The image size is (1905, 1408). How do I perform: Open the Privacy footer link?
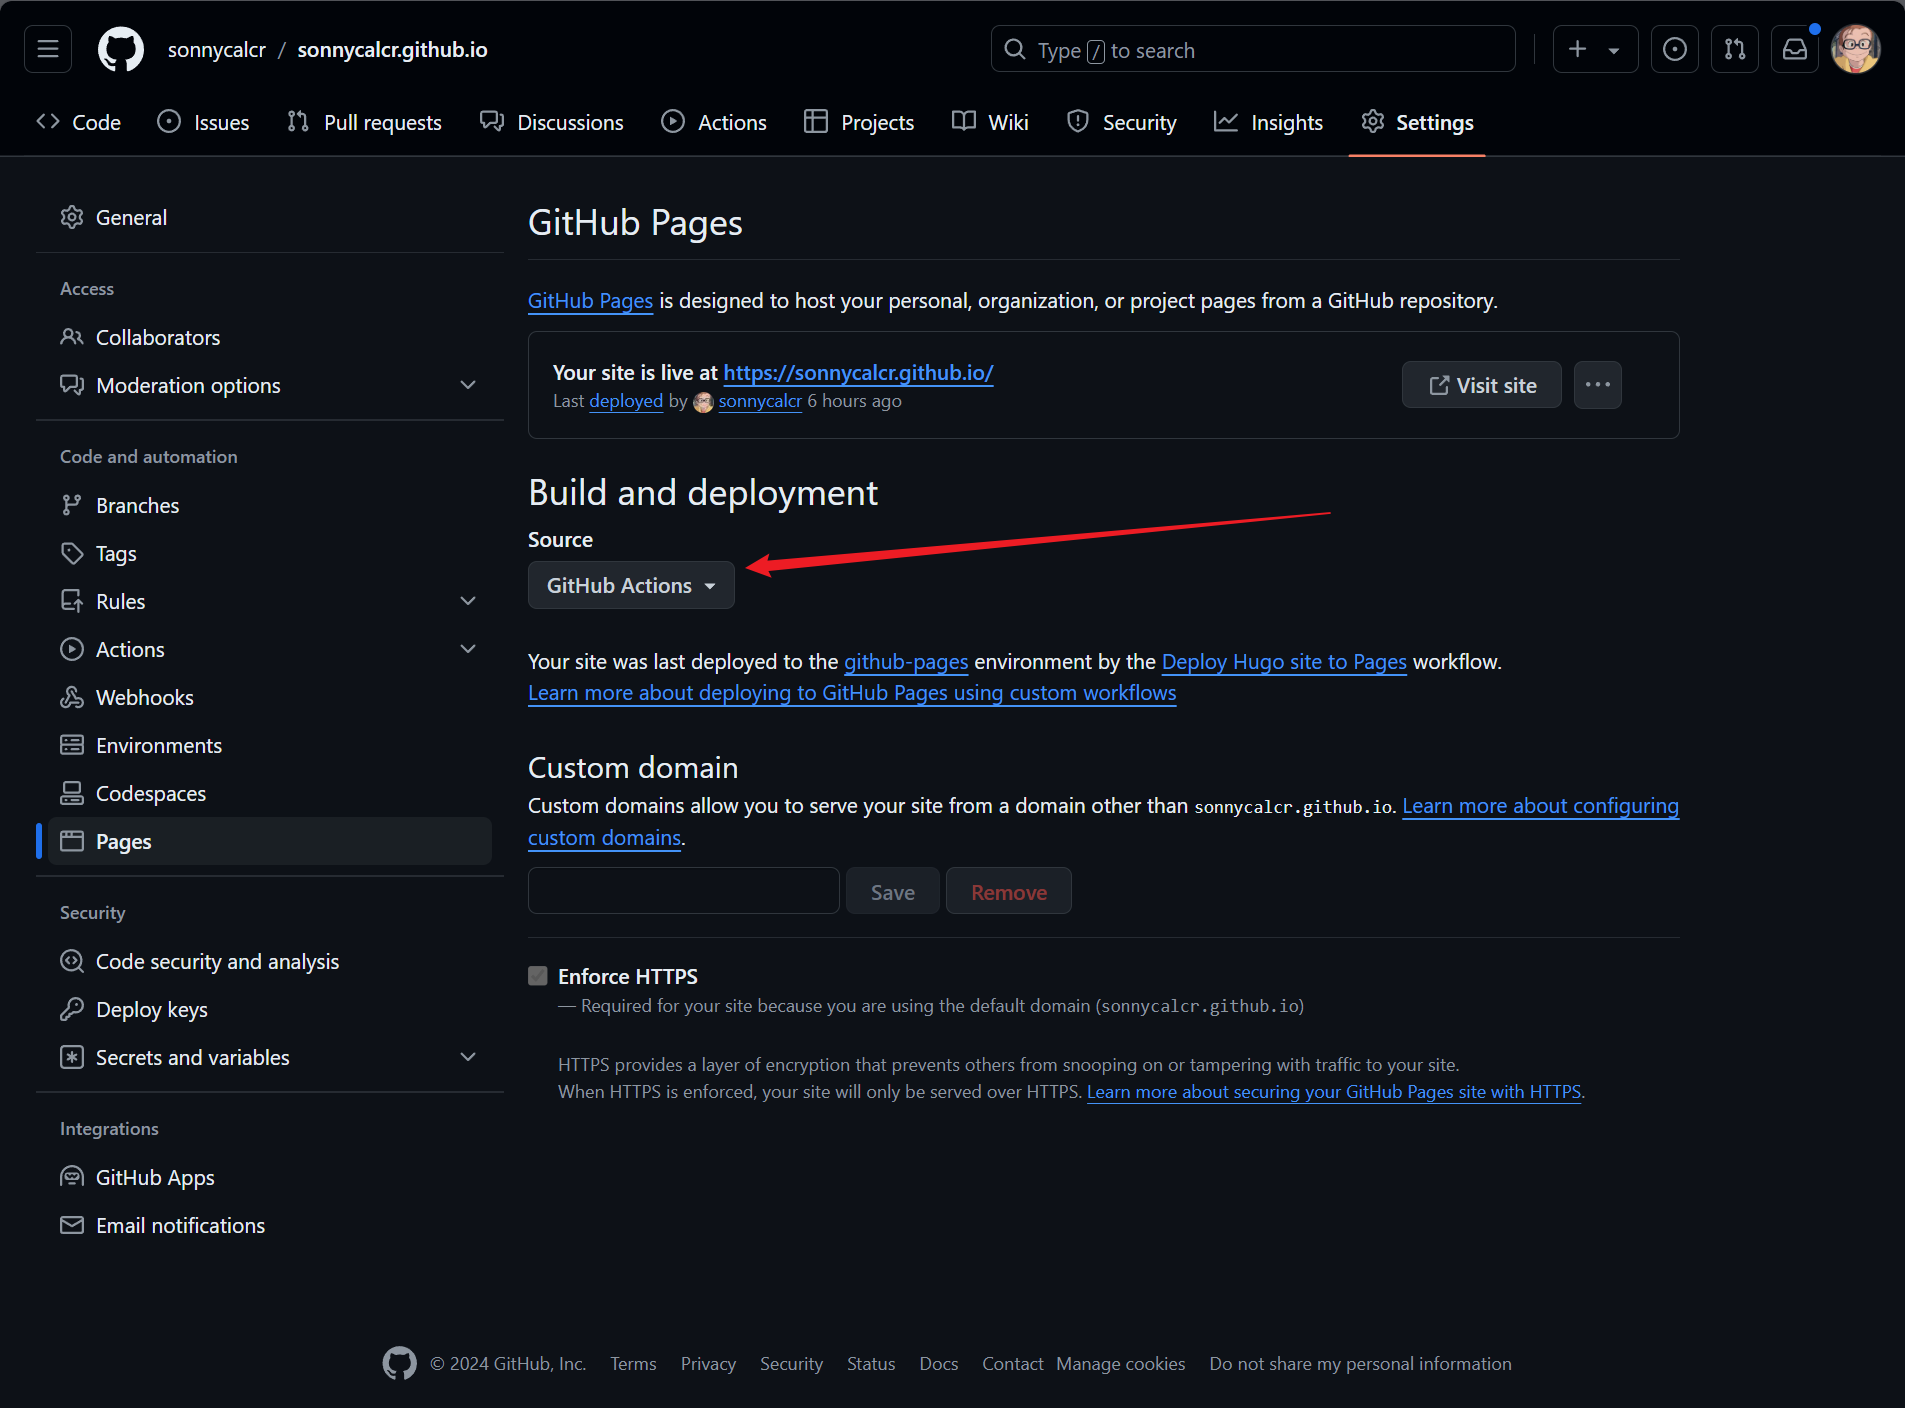tap(708, 1364)
